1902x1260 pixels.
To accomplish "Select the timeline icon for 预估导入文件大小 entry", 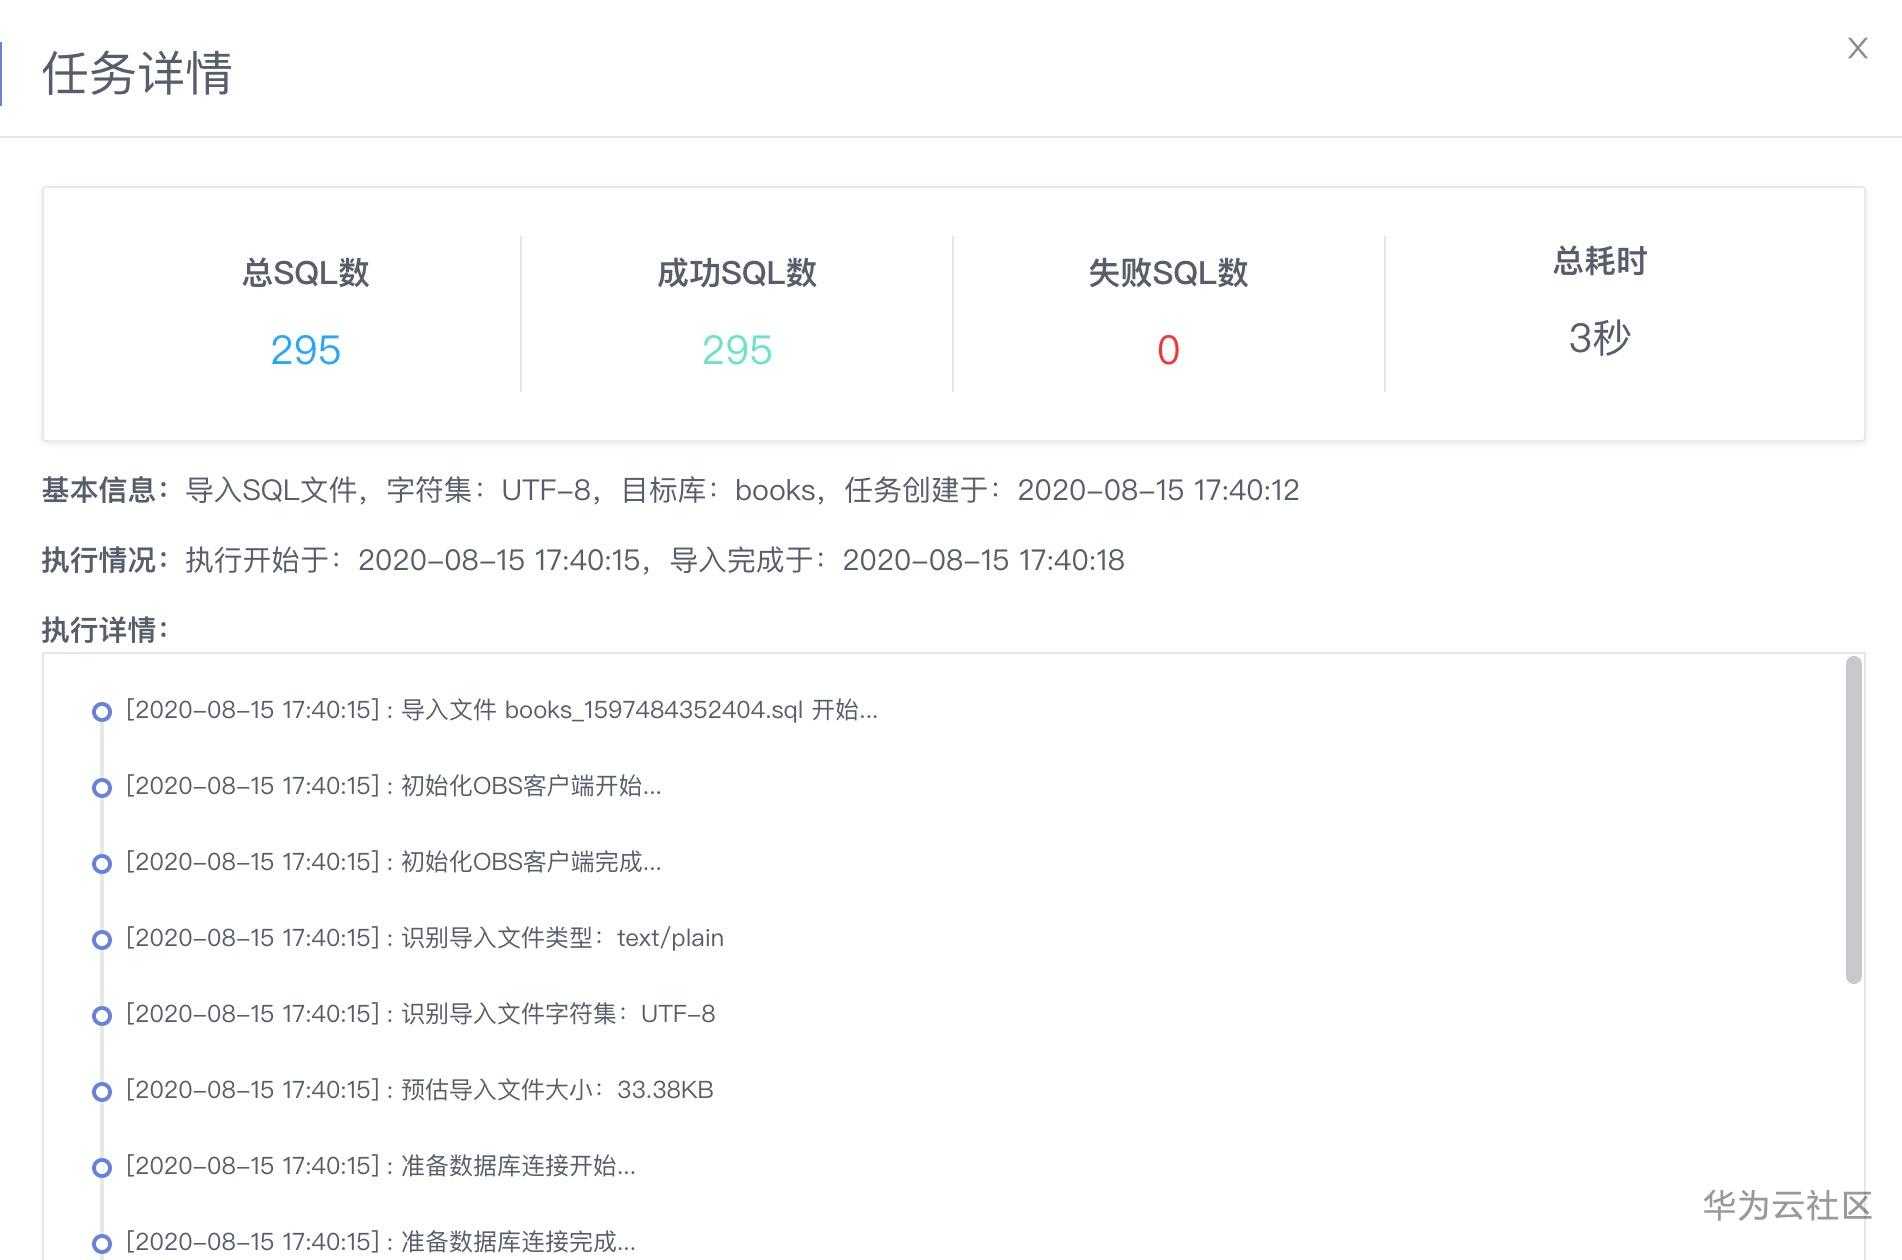I will [x=101, y=1090].
